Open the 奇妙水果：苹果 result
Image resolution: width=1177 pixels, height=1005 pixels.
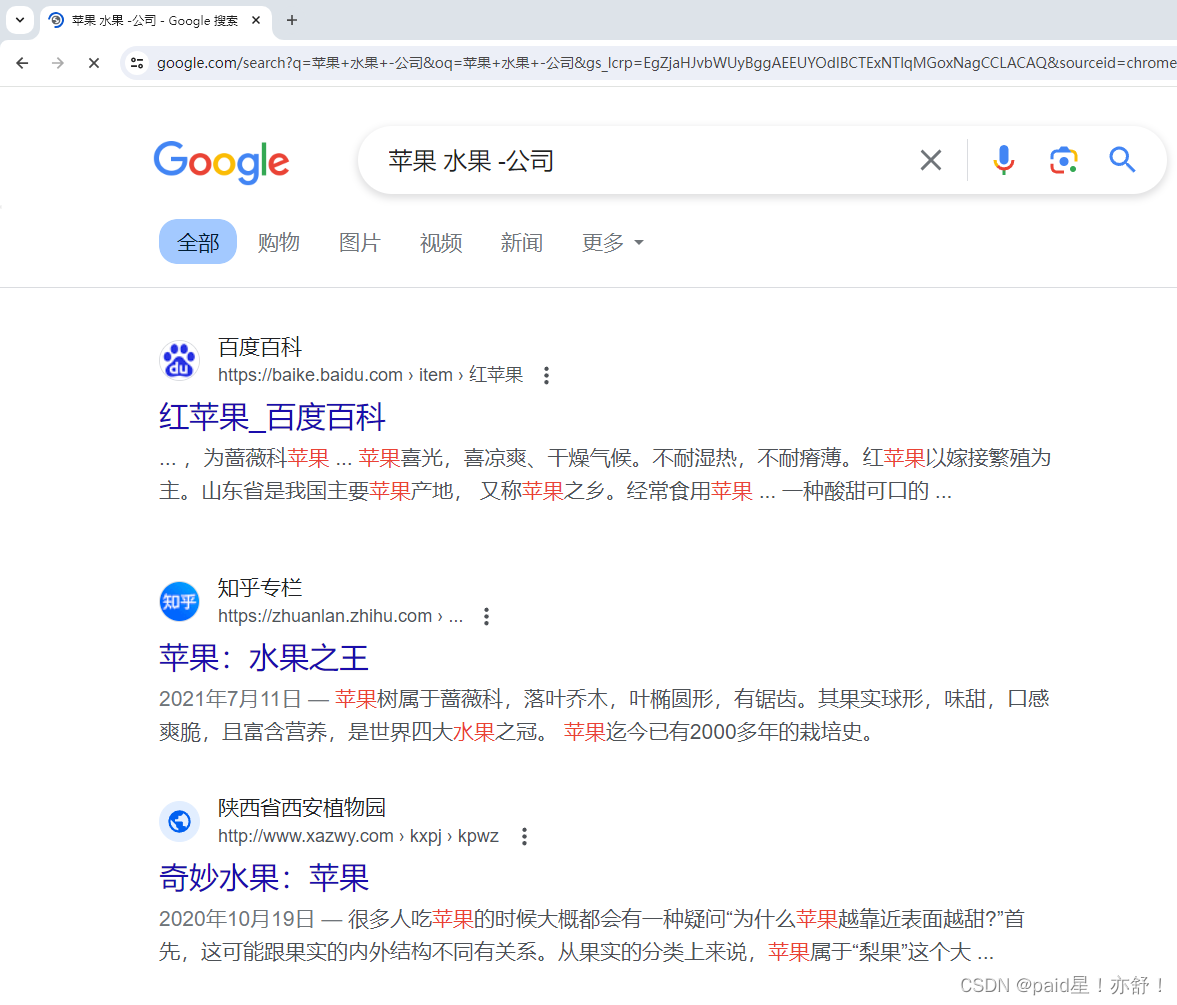[x=264, y=878]
